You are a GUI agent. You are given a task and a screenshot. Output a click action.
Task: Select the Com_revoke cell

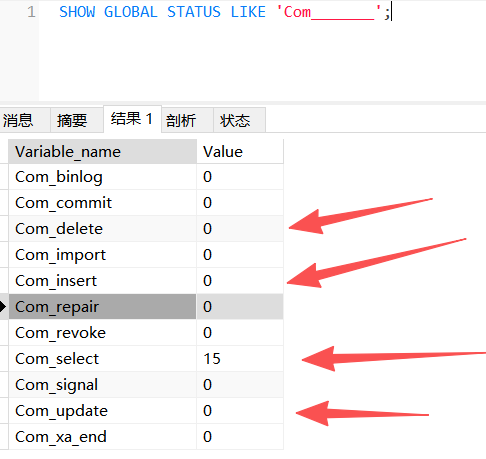[102, 333]
